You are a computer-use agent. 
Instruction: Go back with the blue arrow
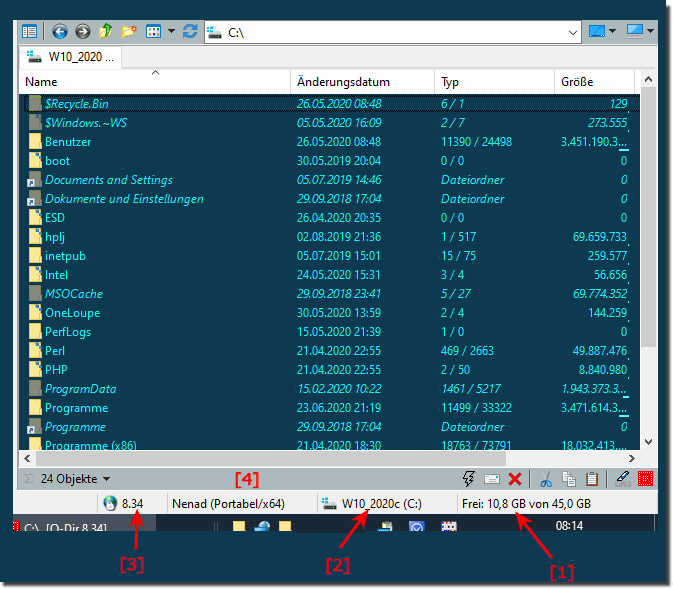[60, 32]
